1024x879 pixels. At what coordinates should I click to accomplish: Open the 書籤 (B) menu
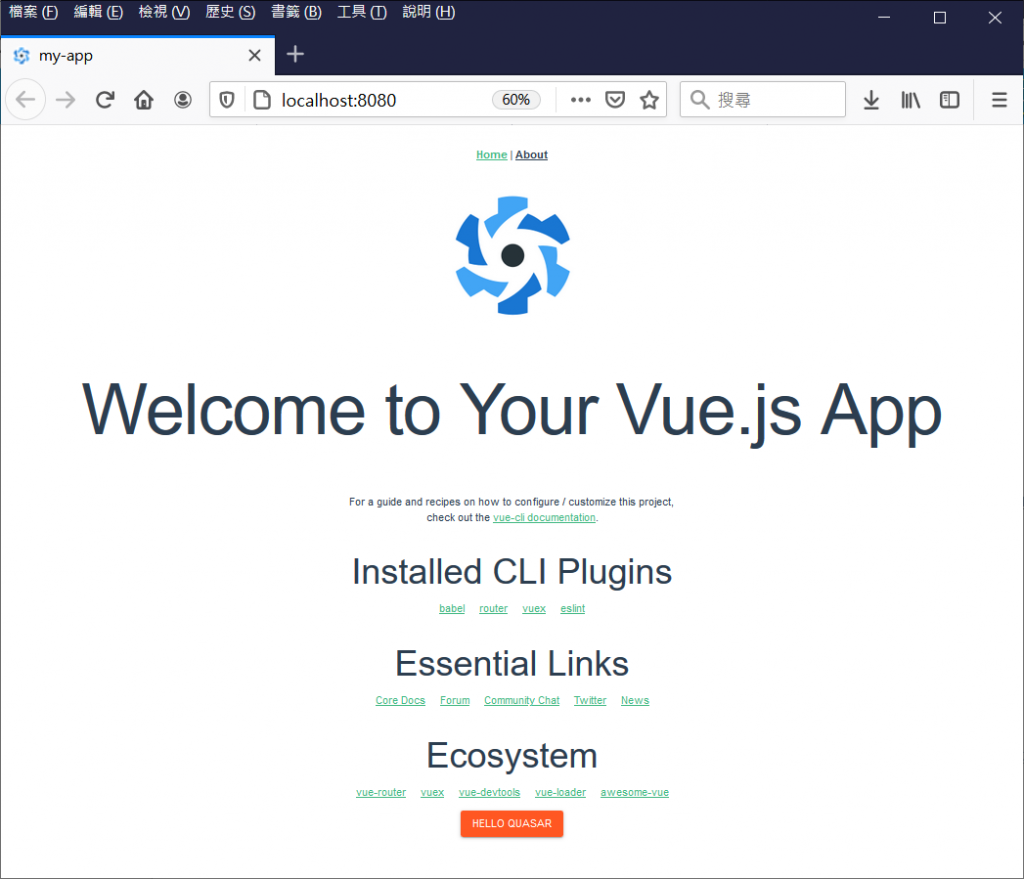(x=296, y=12)
